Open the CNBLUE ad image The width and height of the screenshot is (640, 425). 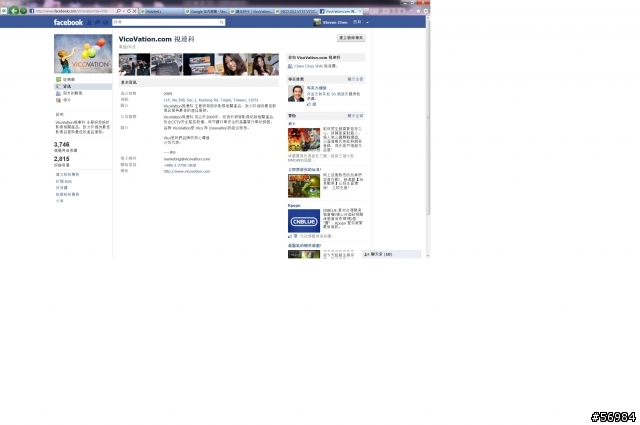click(x=304, y=221)
